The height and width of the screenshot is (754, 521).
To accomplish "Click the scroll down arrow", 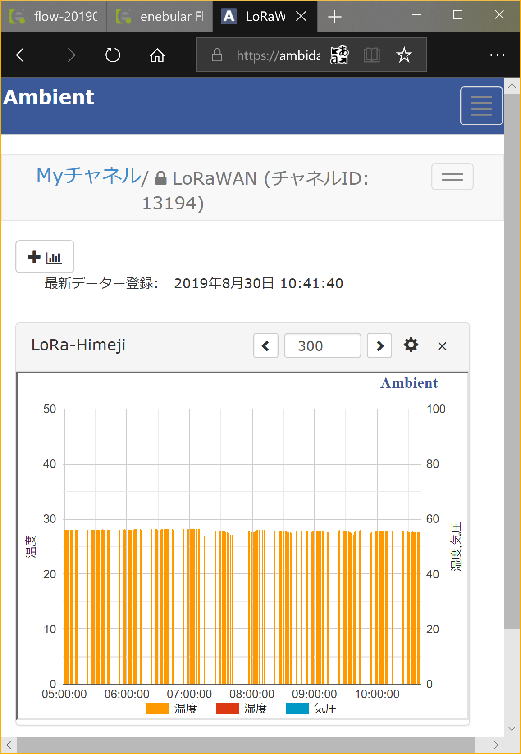I will [512, 729].
